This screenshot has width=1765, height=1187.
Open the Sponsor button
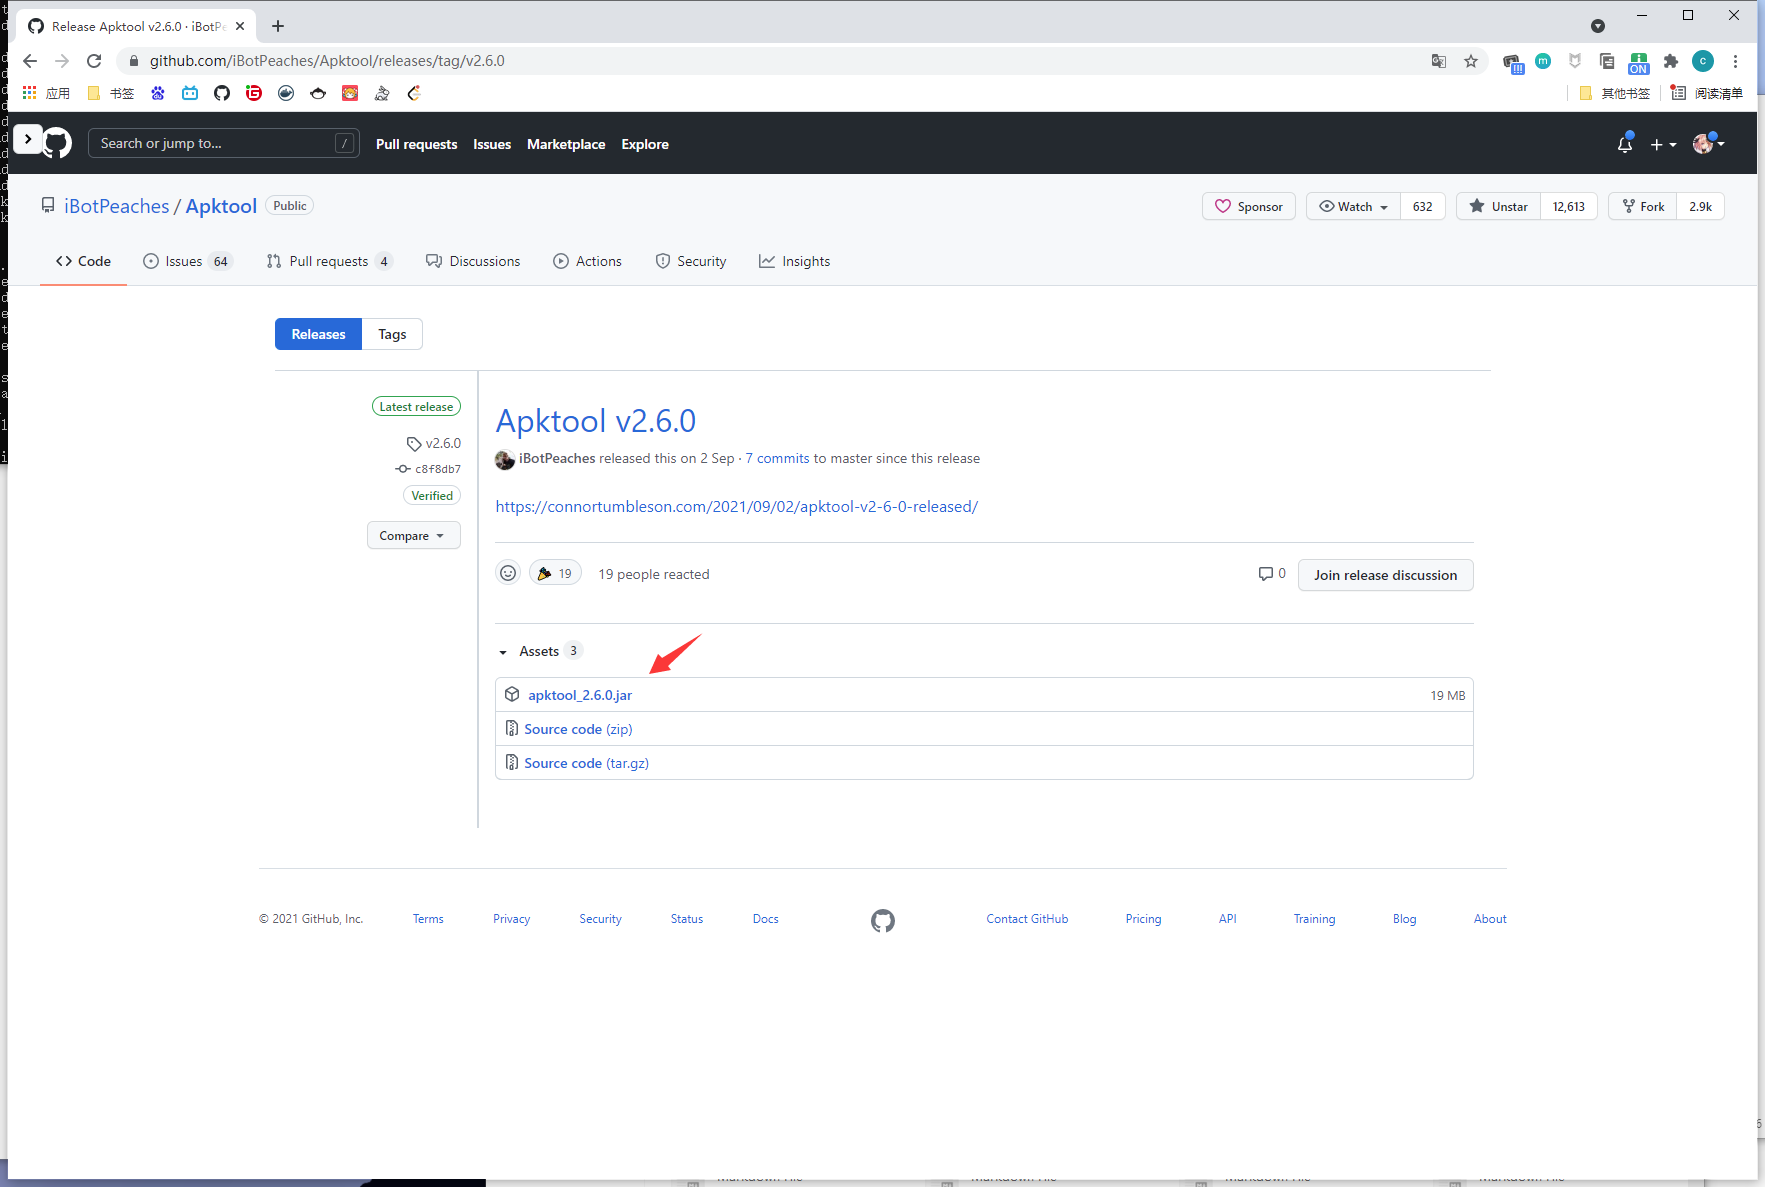click(1248, 206)
